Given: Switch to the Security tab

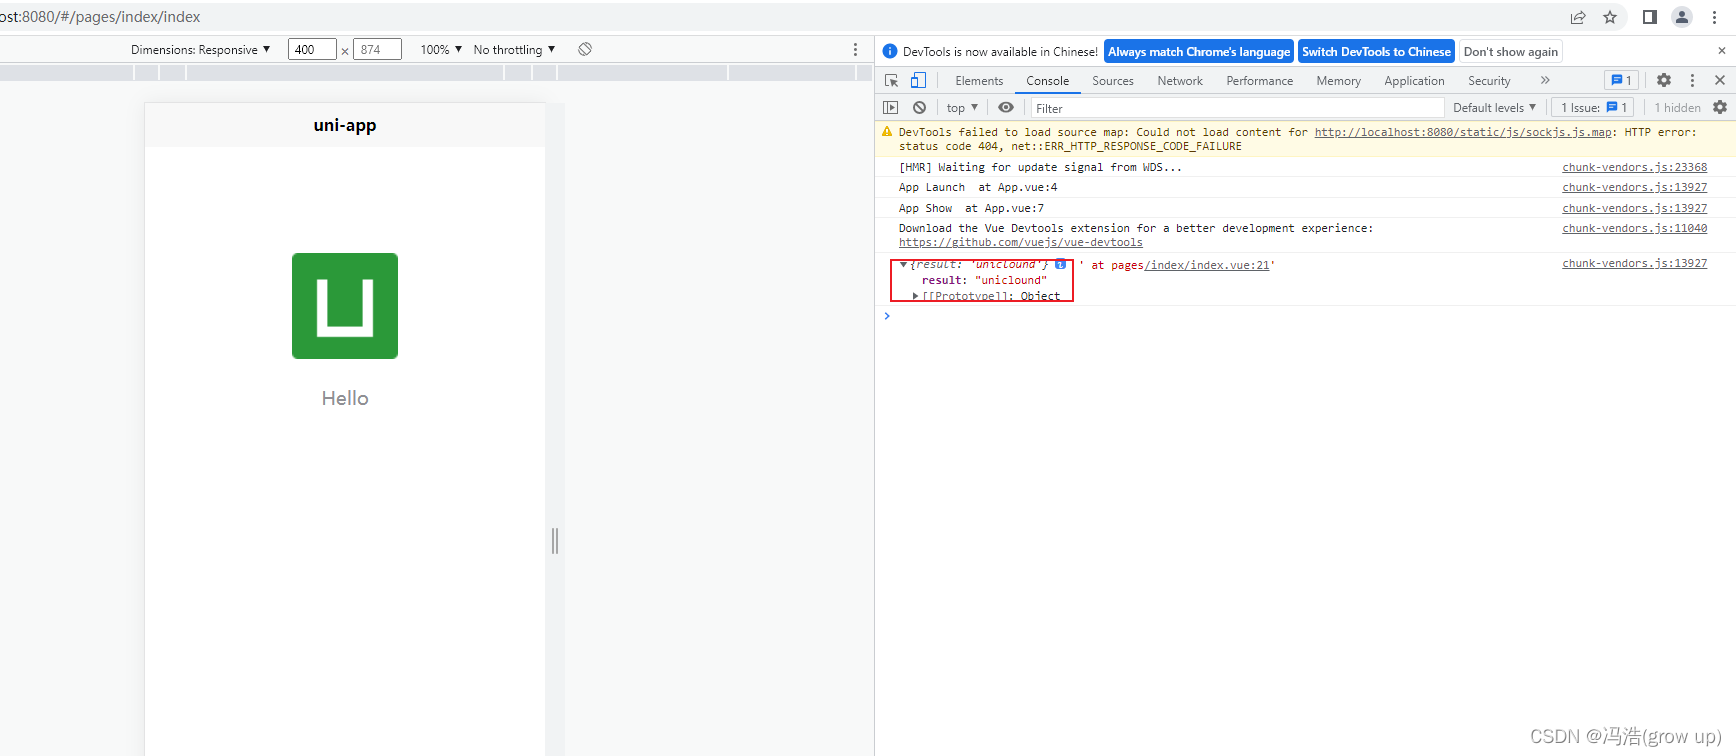Looking at the screenshot, I should tap(1489, 81).
